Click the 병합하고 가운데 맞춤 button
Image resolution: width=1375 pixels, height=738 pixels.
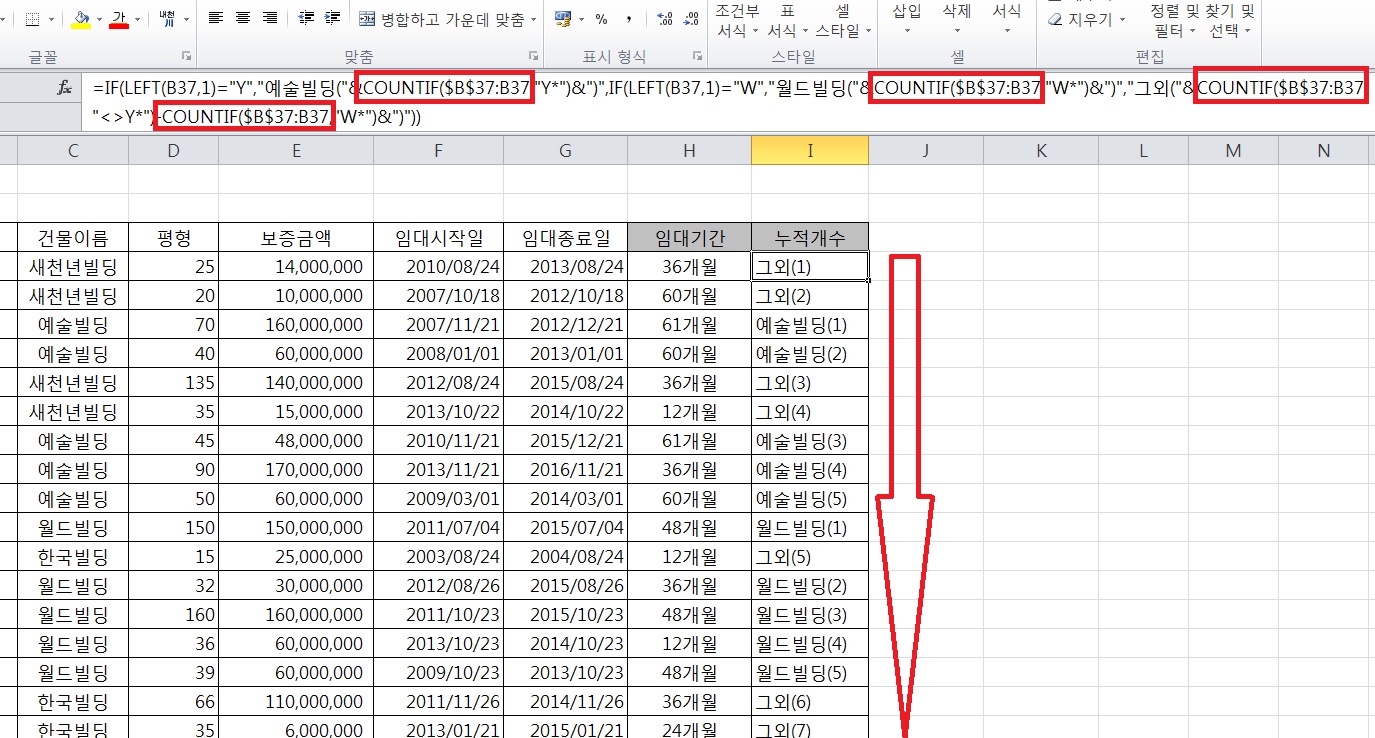445,19
